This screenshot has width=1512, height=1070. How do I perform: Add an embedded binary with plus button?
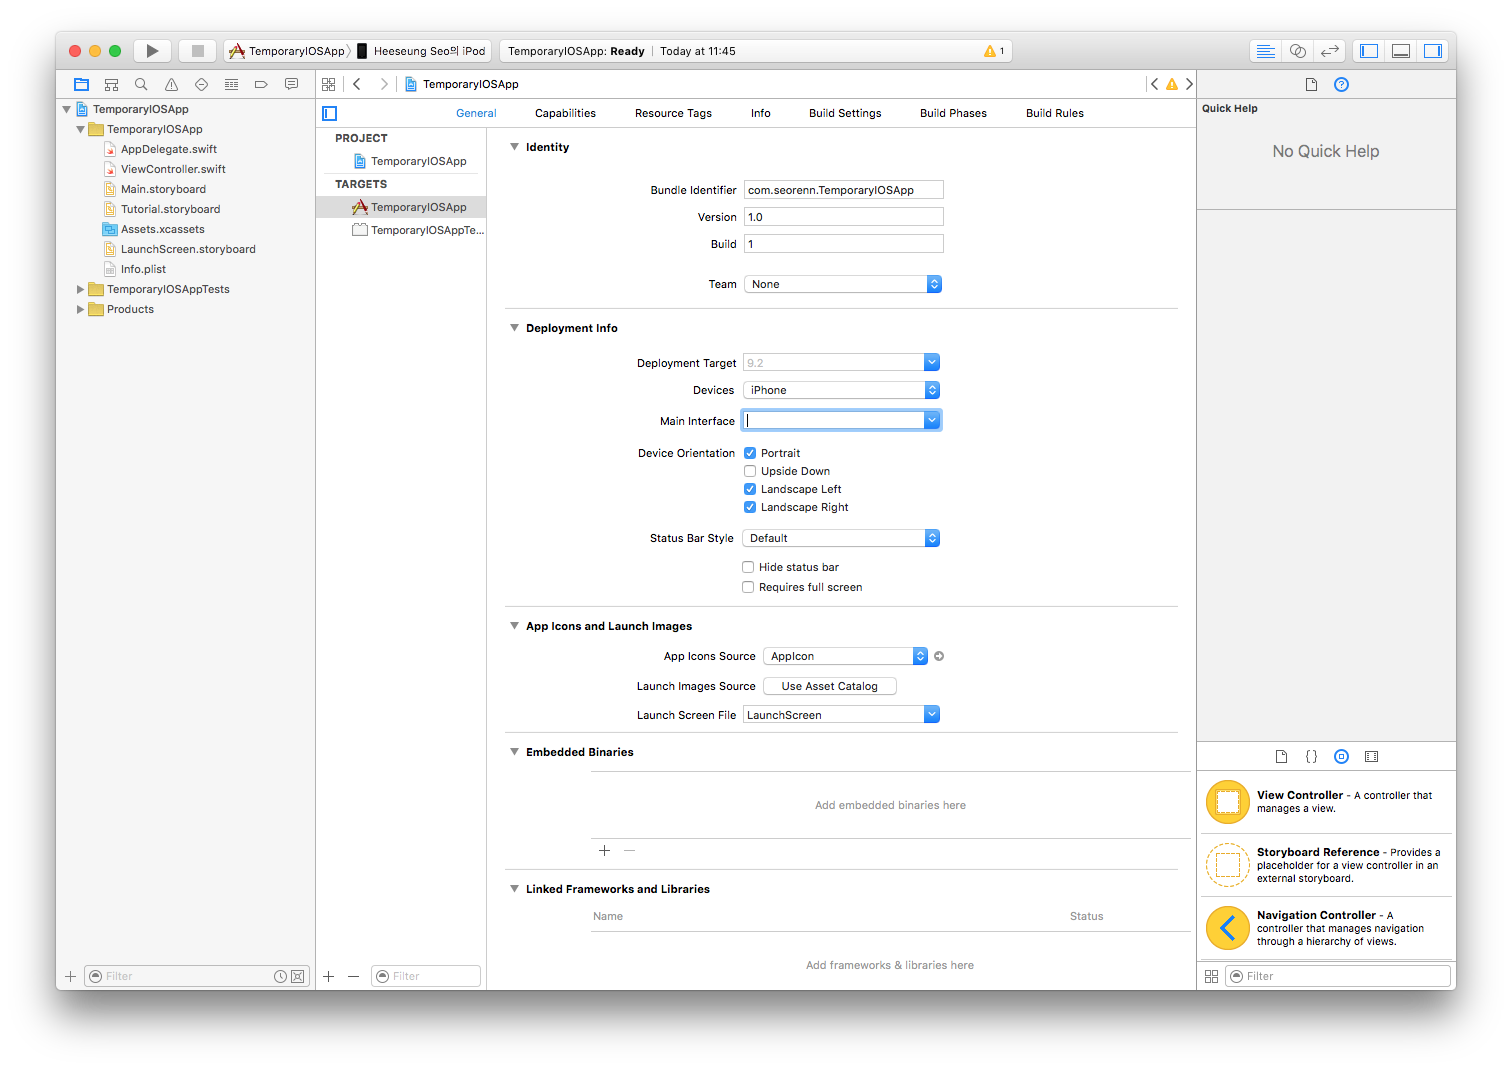coord(604,850)
